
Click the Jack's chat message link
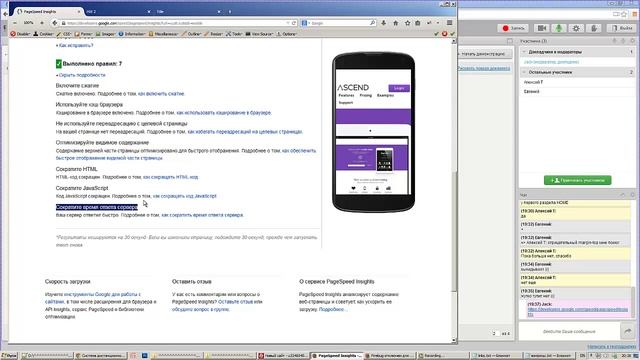[578, 311]
